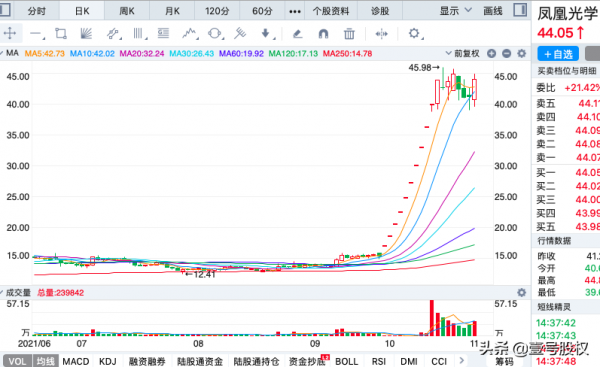Screen dimensions: 600x367
Task: Switch to 日K daily chart tab
Action: pyautogui.click(x=82, y=11)
